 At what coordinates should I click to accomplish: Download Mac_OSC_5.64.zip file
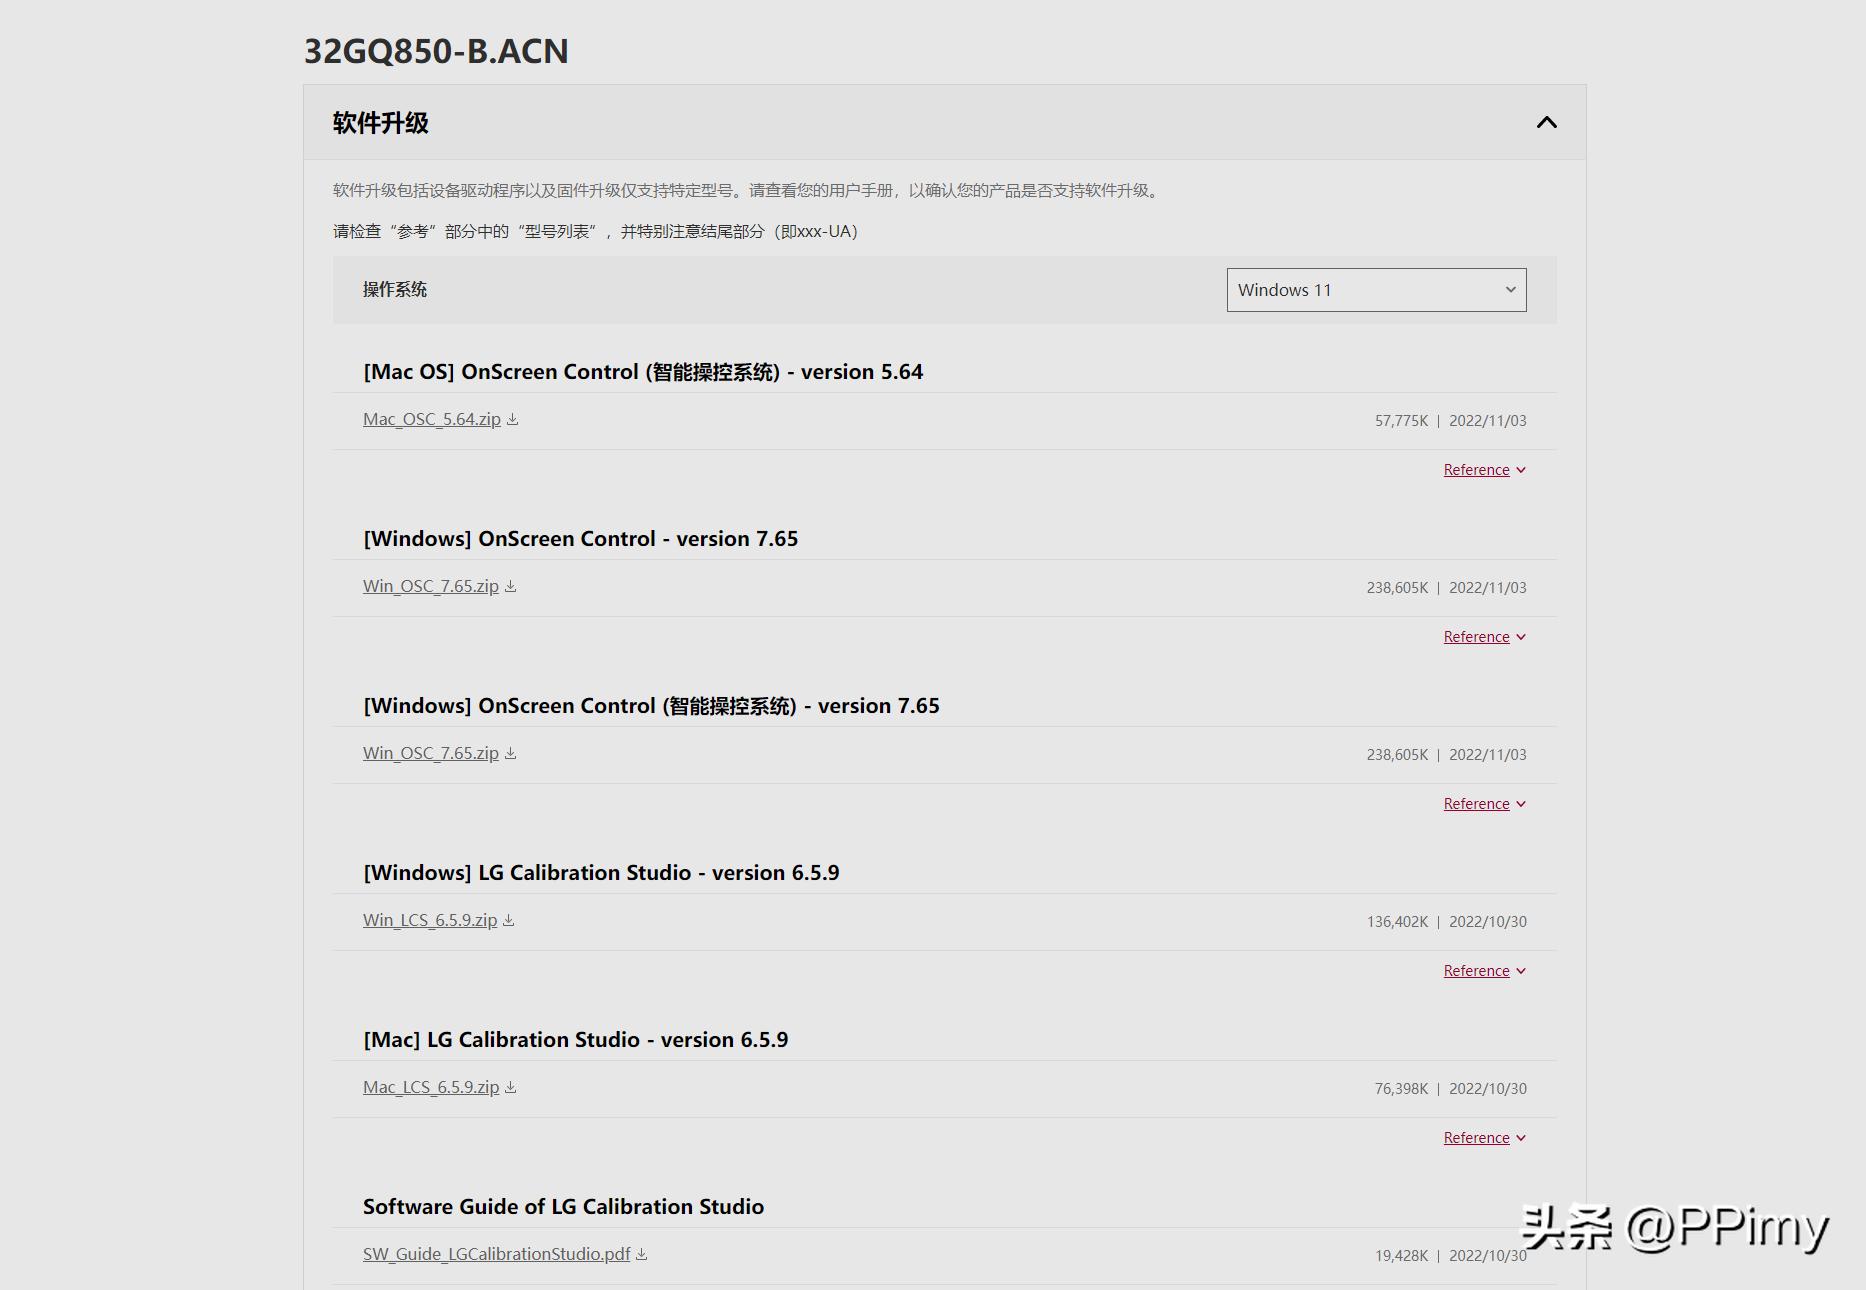click(x=432, y=419)
